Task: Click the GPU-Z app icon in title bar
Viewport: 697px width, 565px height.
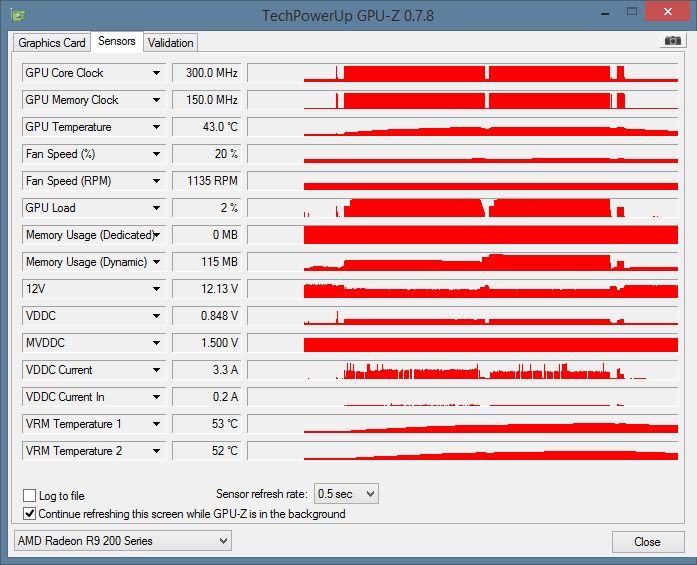Action: click(18, 16)
